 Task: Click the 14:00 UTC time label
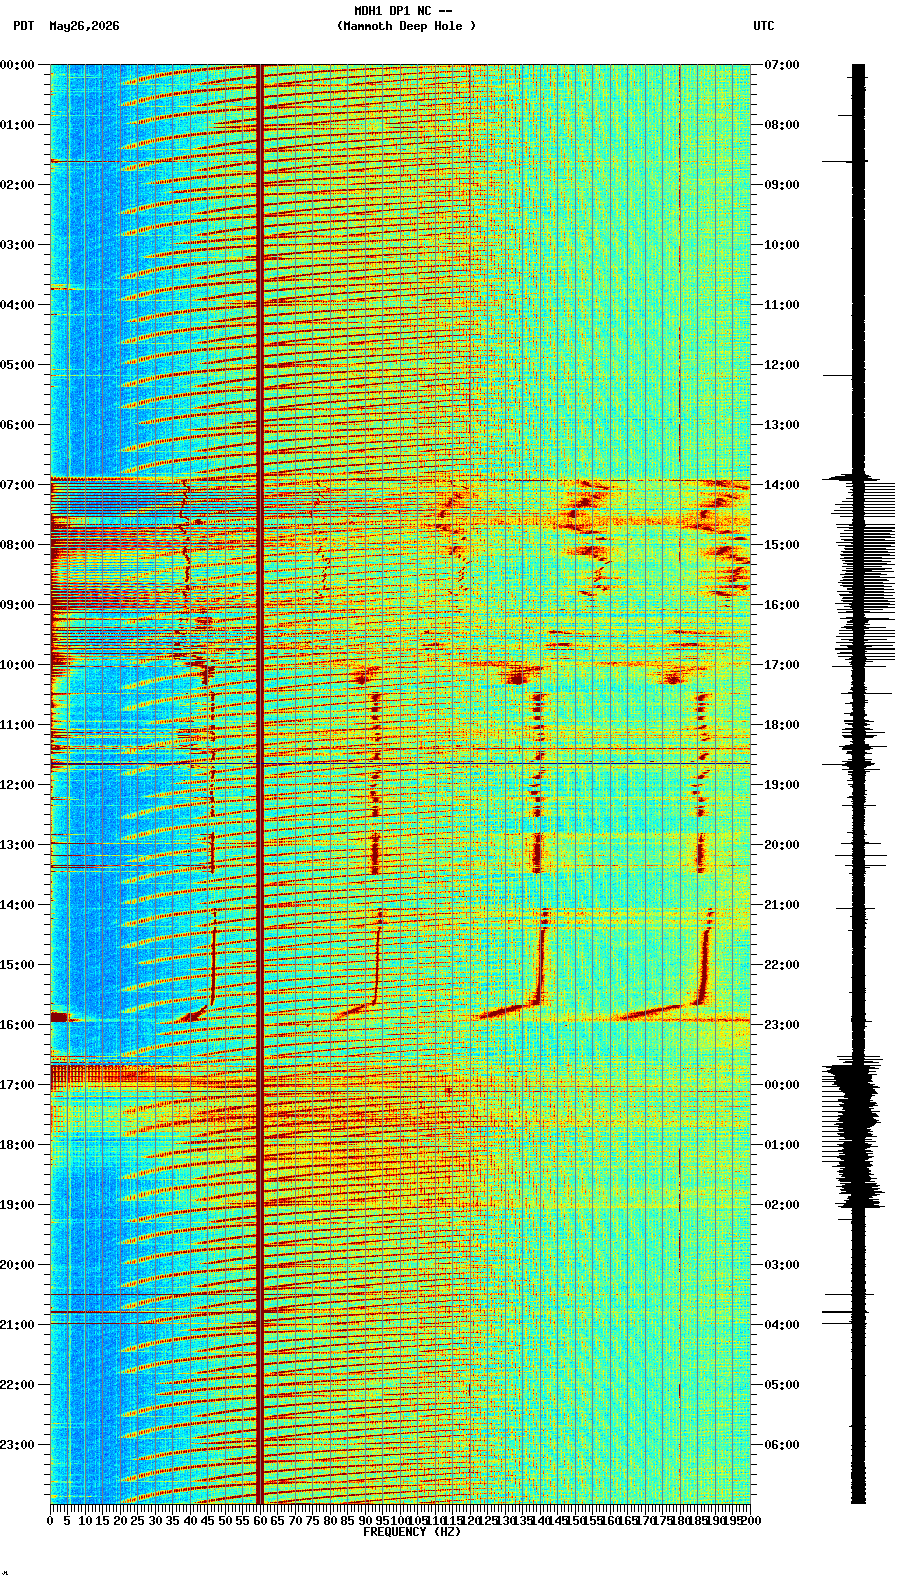[781, 485]
